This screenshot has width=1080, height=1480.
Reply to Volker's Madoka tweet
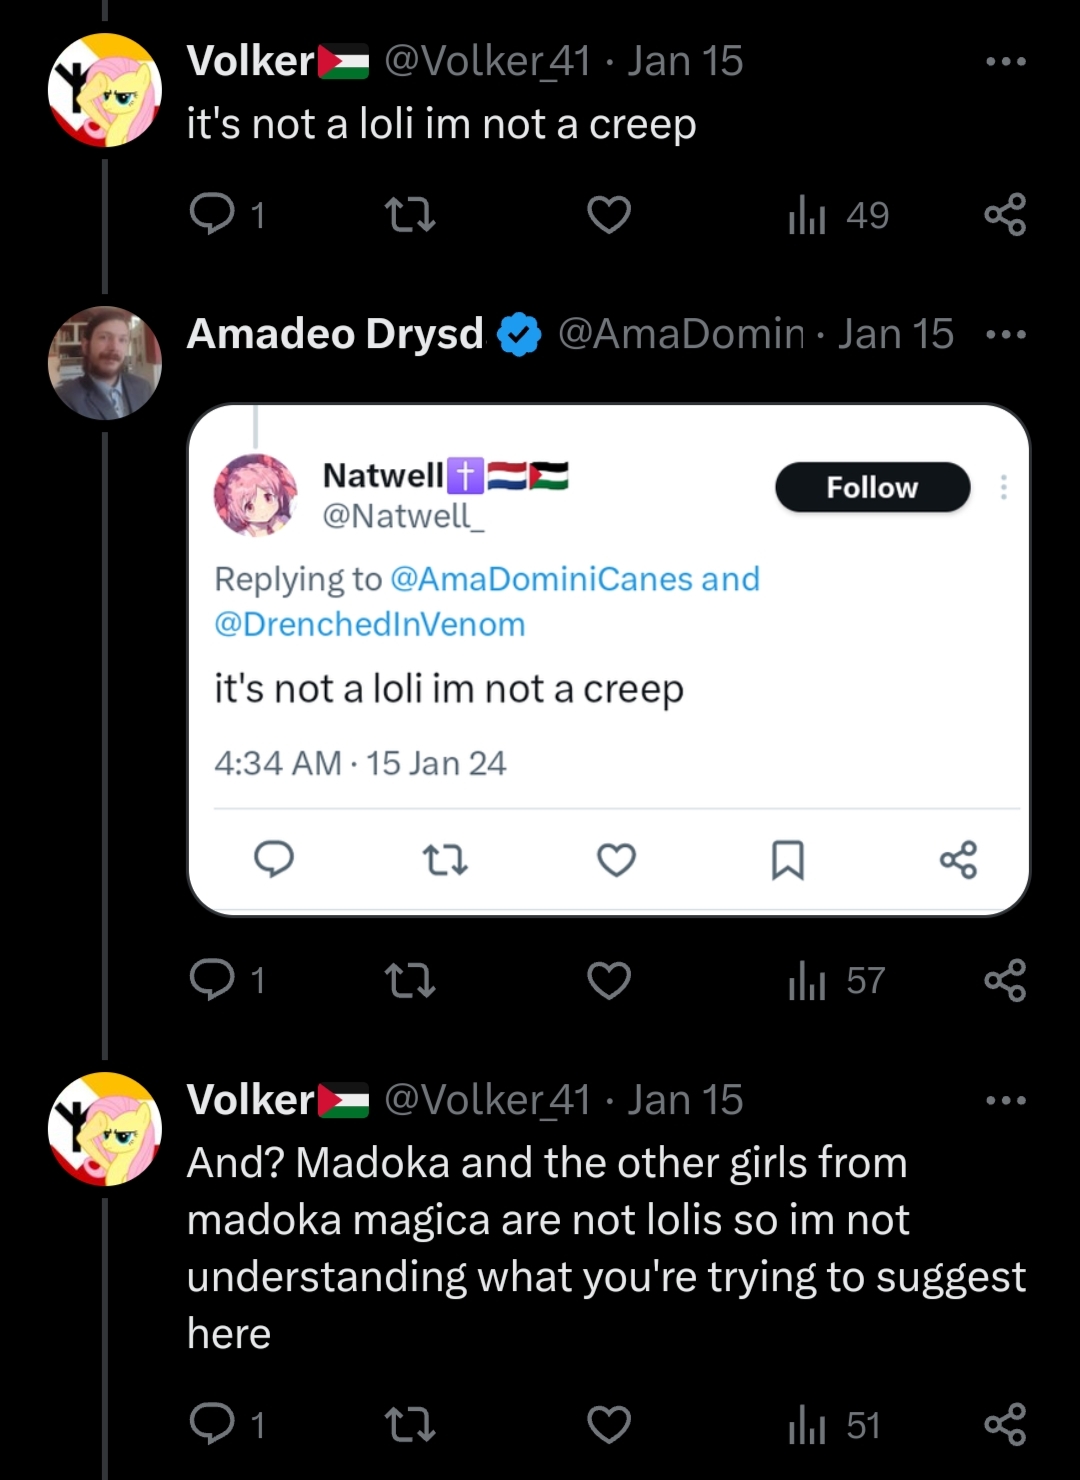(212, 1424)
